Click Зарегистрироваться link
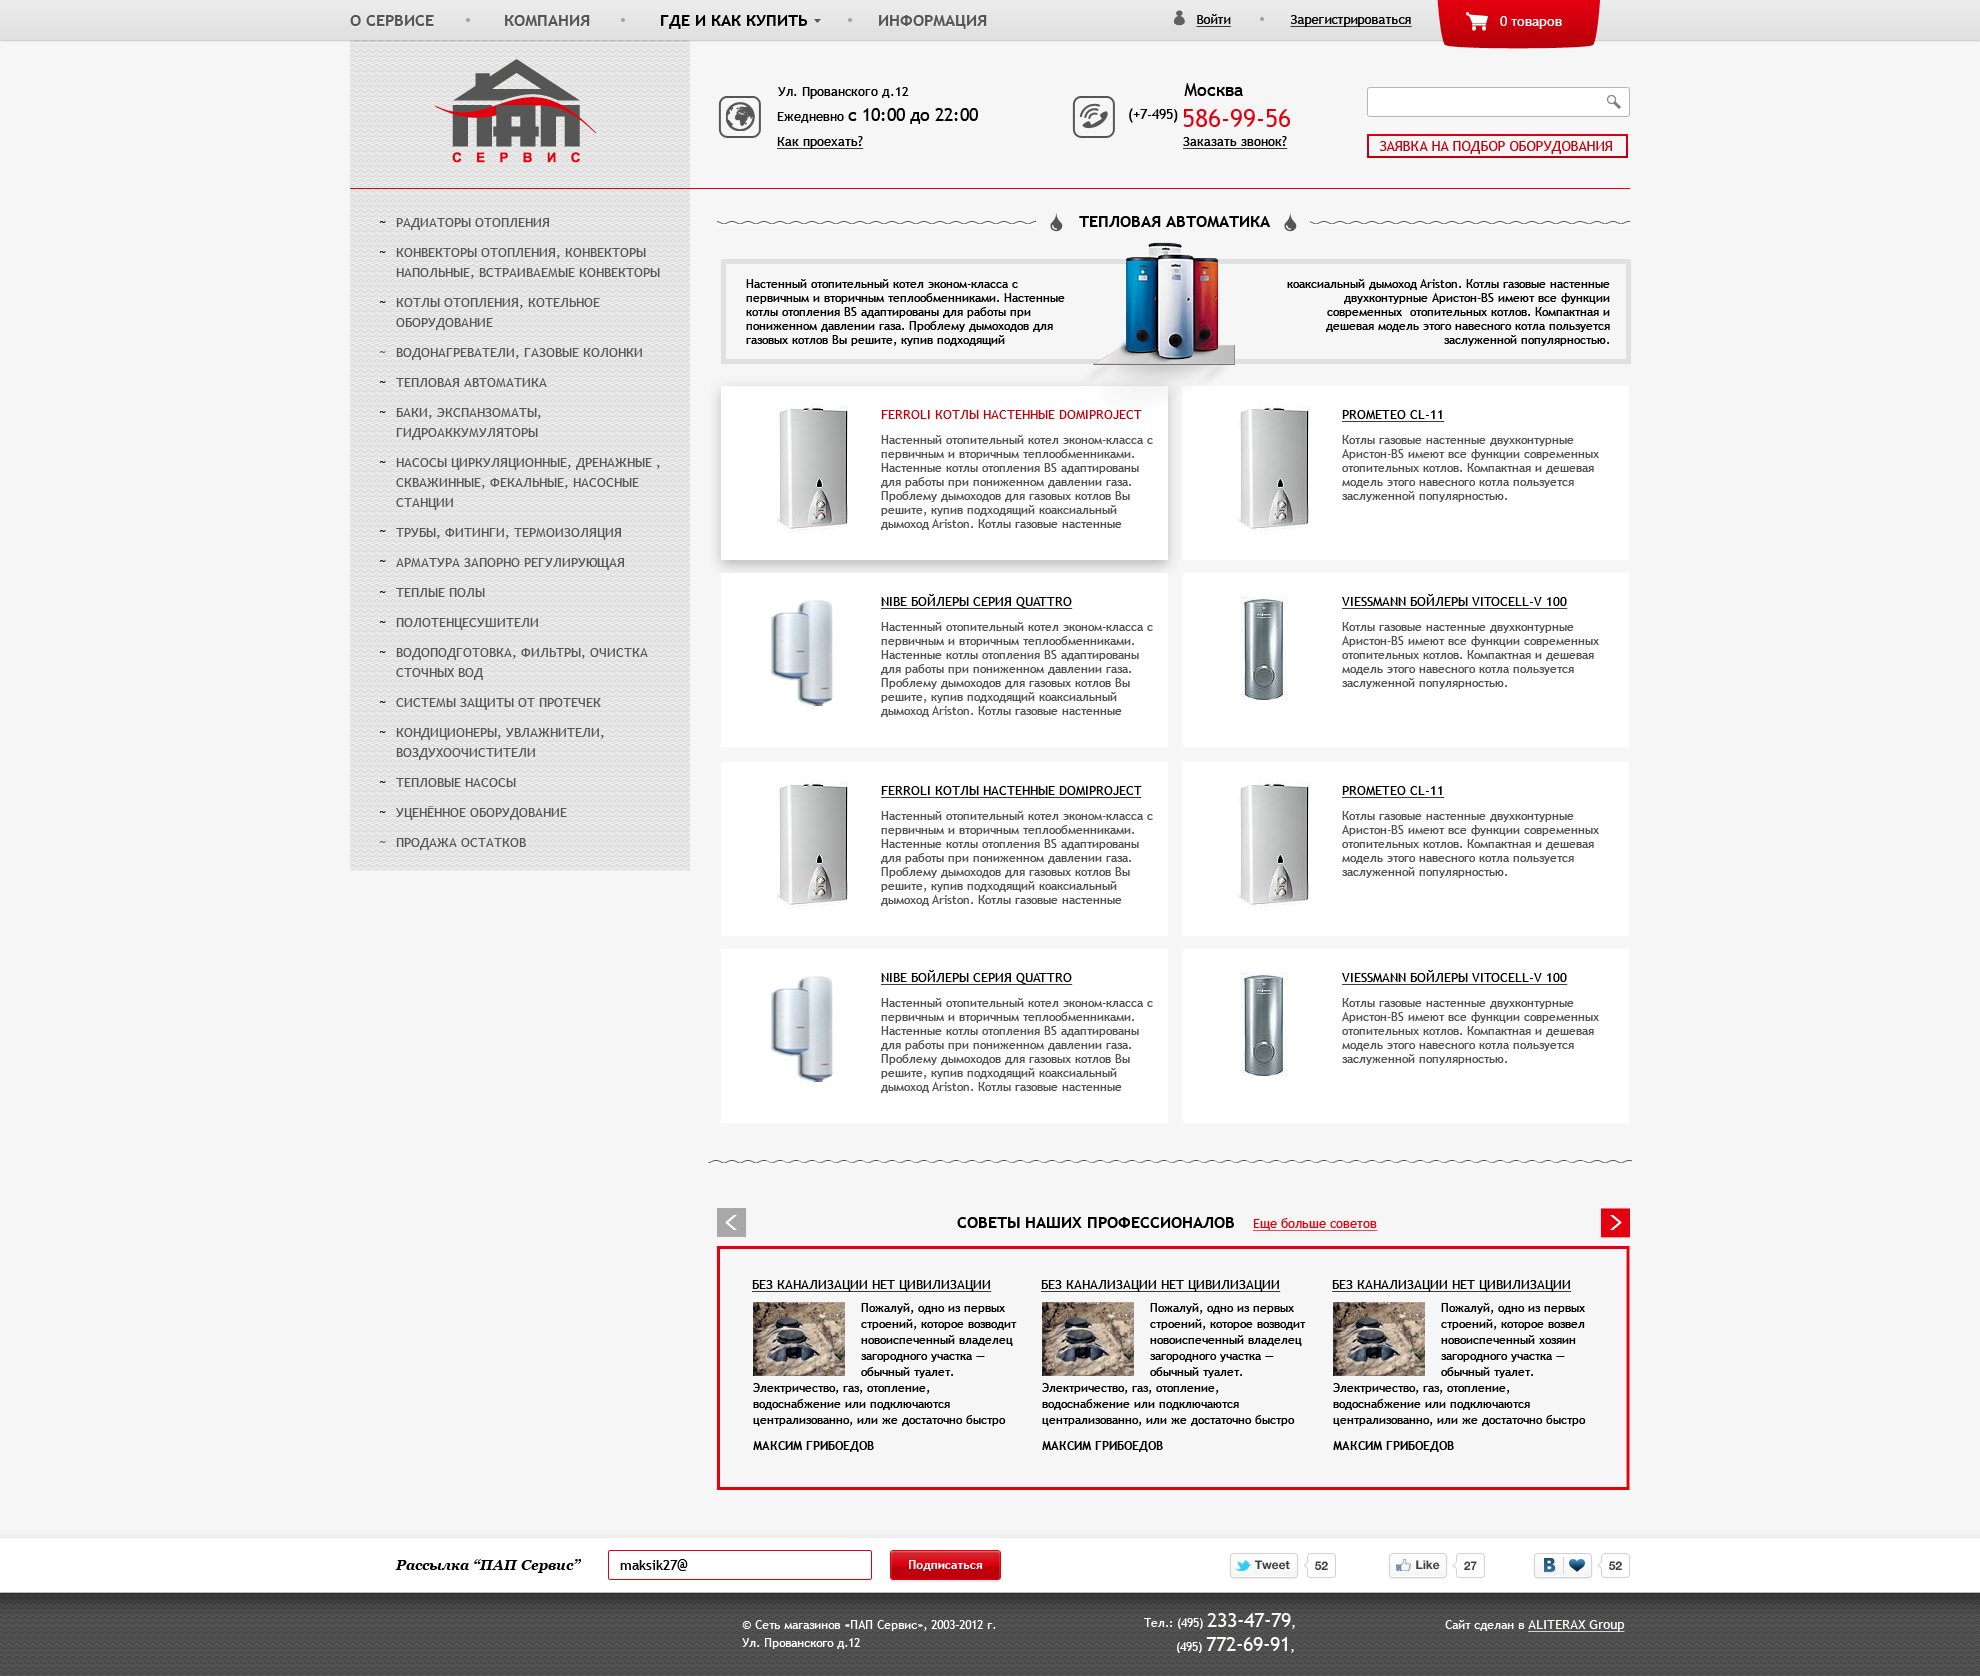The width and height of the screenshot is (1980, 1676). click(x=1350, y=19)
